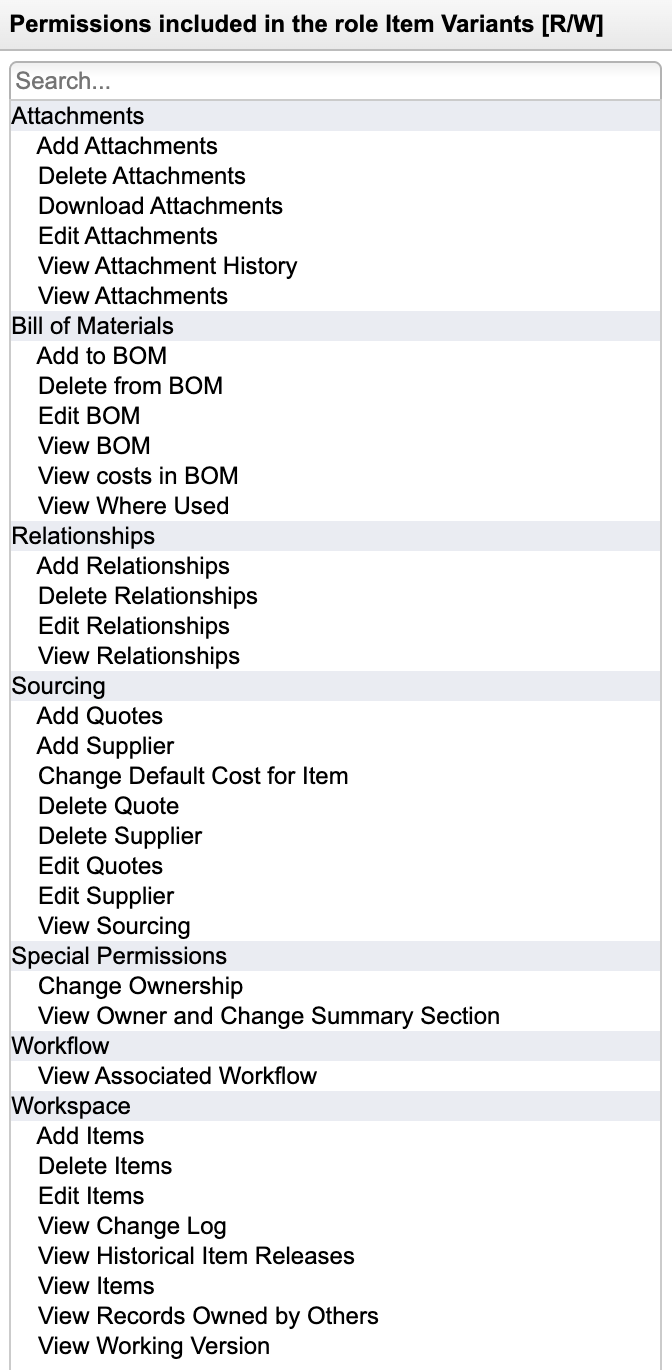Choose Download Attachments permission
Screen dimensions: 672x1370
click(x=160, y=206)
